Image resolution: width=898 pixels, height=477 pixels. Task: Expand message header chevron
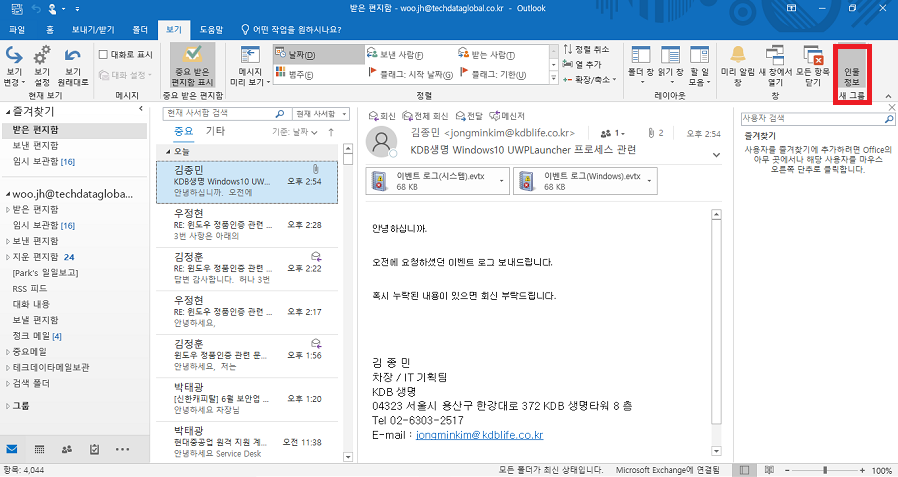[716, 155]
